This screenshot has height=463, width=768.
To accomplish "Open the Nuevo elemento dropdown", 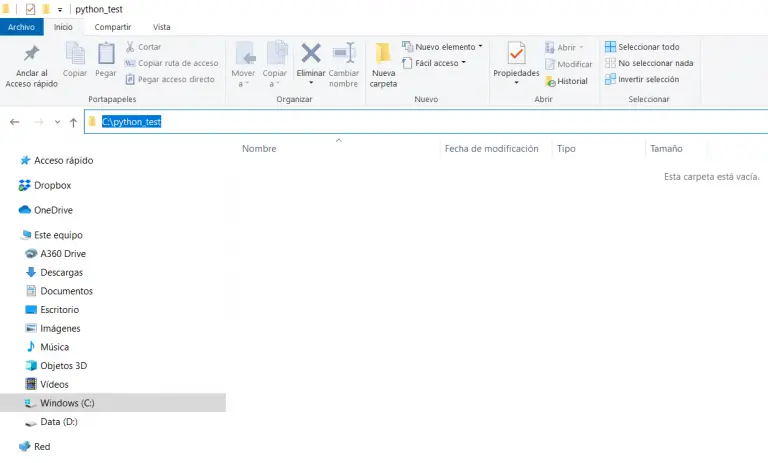I will click(442, 46).
